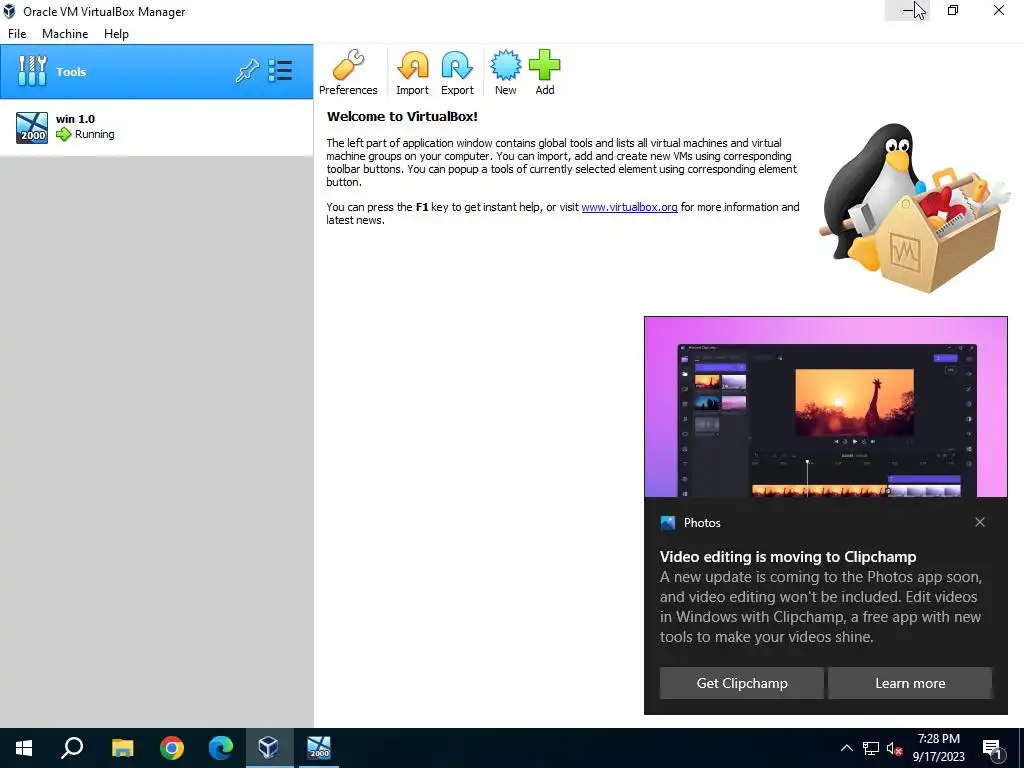Open the Machine menu
This screenshot has height=768, width=1024.
click(65, 34)
